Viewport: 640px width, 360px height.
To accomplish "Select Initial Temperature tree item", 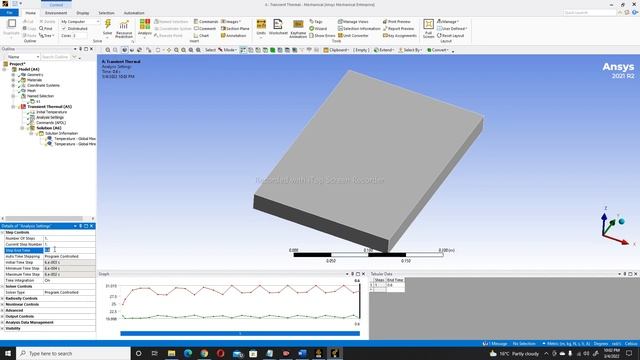I will (x=51, y=112).
